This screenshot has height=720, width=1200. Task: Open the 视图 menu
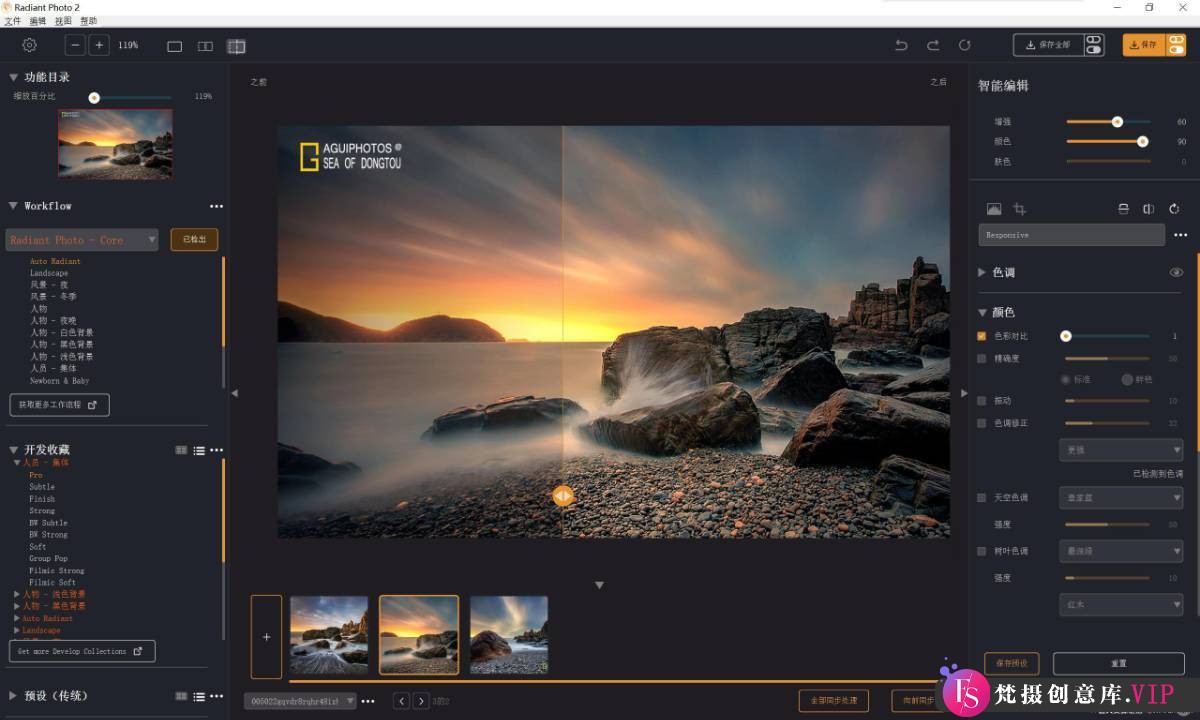point(63,21)
